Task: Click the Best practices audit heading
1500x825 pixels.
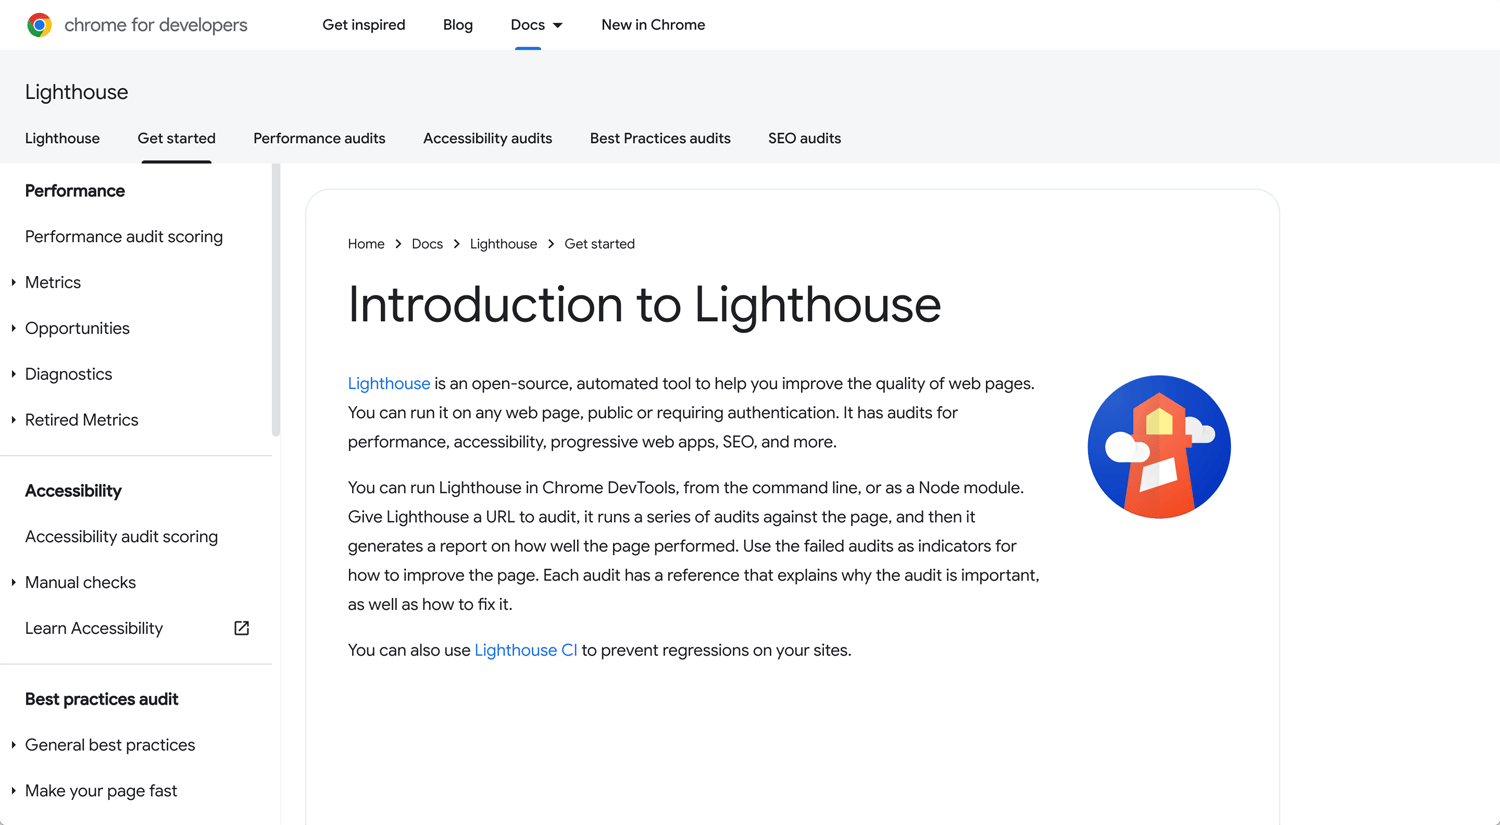Action: click(x=102, y=699)
